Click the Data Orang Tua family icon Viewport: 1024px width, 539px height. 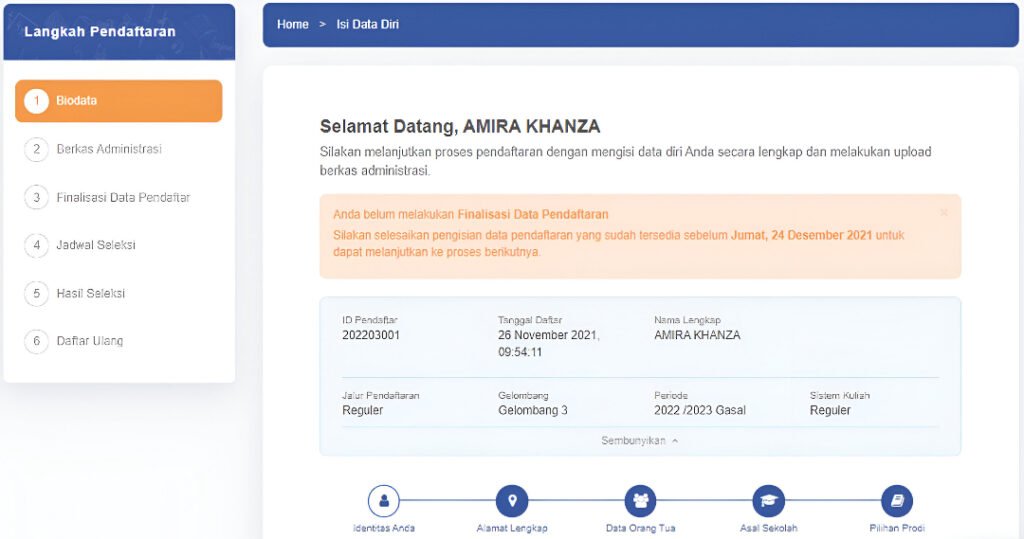[x=640, y=500]
